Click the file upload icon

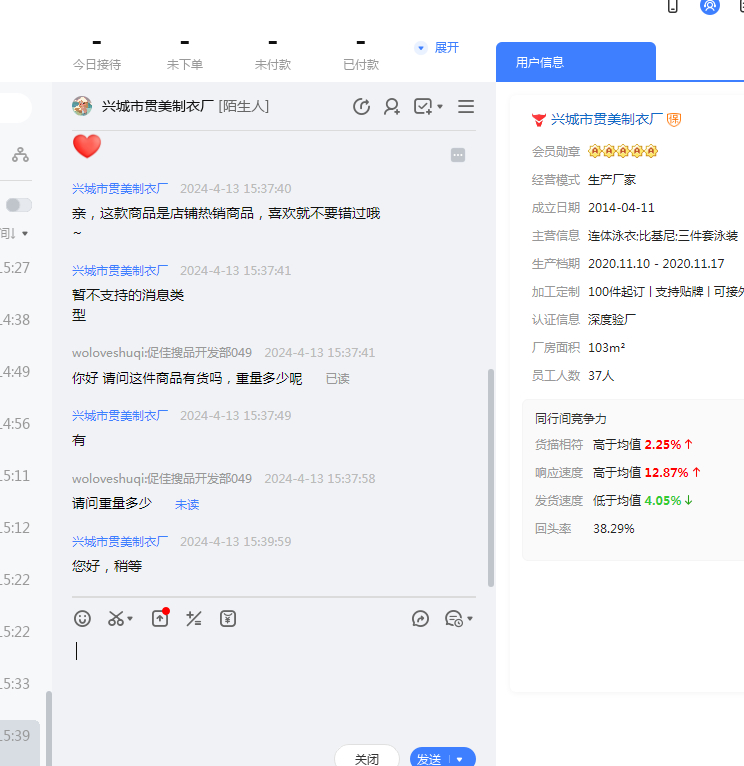[160, 619]
